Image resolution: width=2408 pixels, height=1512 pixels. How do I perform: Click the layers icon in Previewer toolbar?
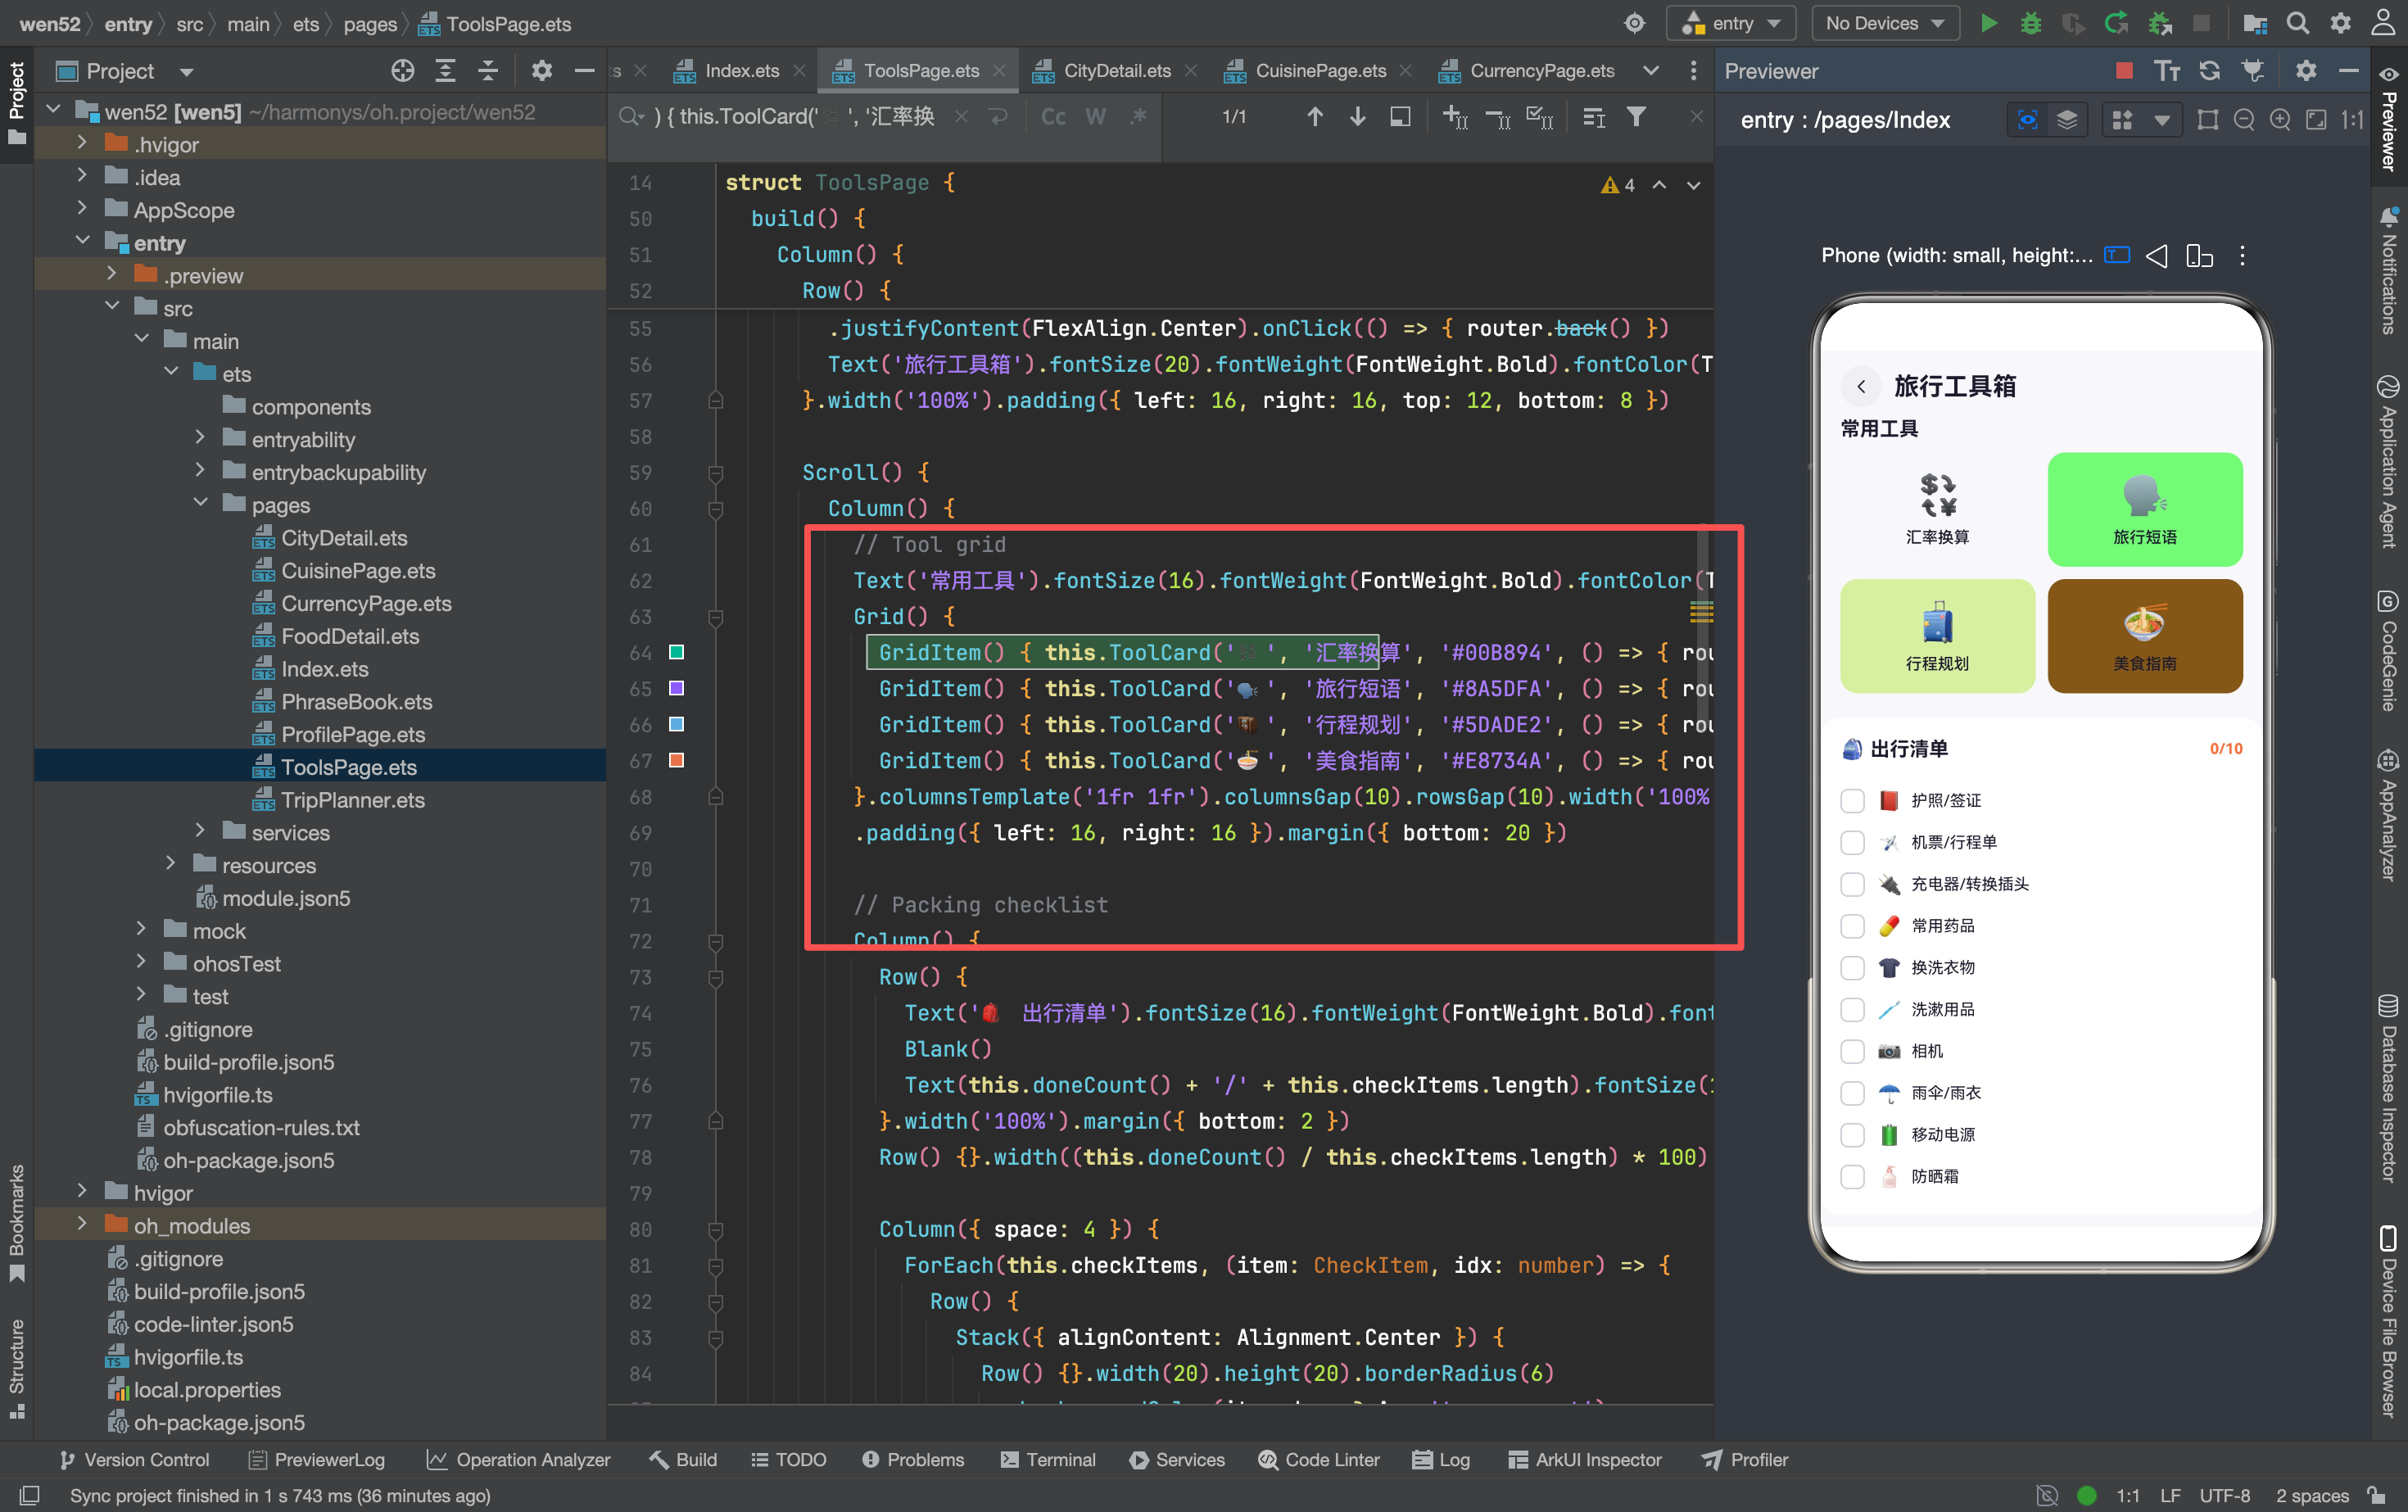click(x=2066, y=120)
